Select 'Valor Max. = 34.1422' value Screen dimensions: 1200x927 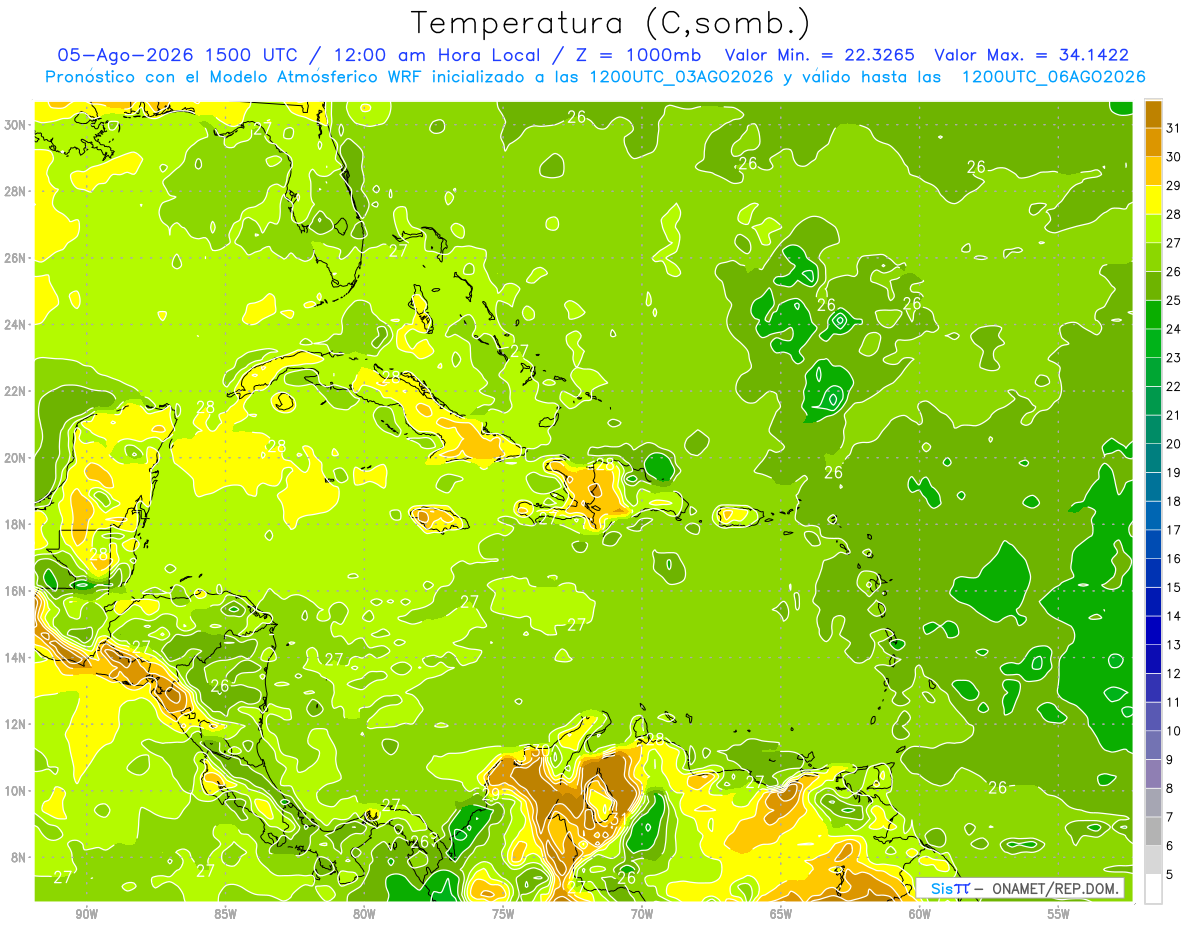coord(1032,55)
